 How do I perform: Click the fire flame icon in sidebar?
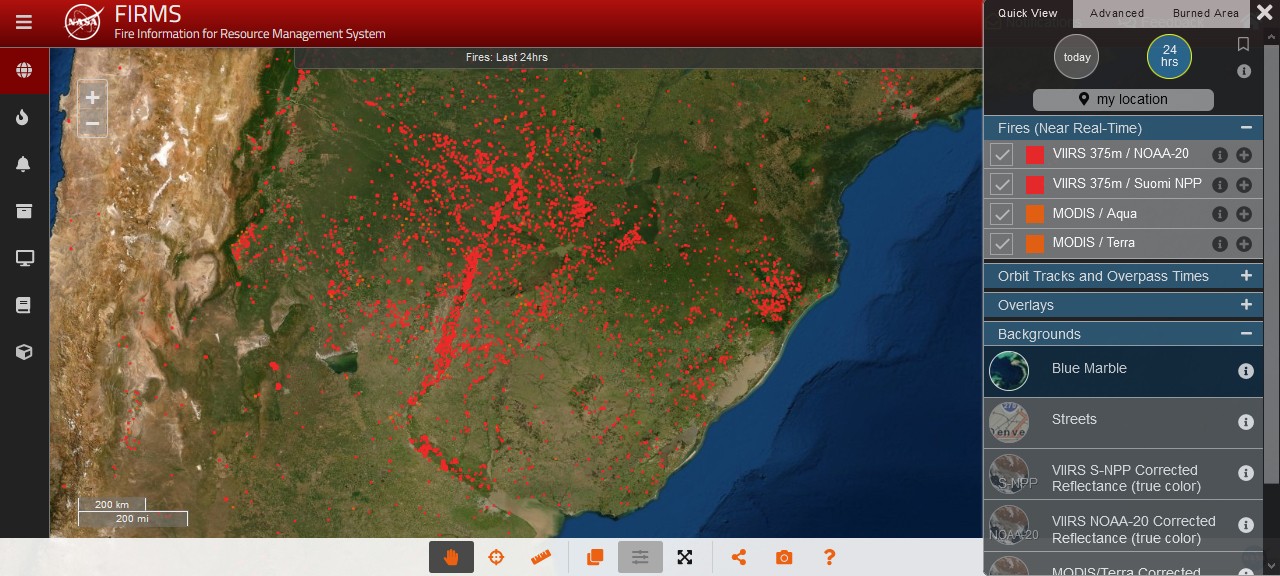(24, 117)
